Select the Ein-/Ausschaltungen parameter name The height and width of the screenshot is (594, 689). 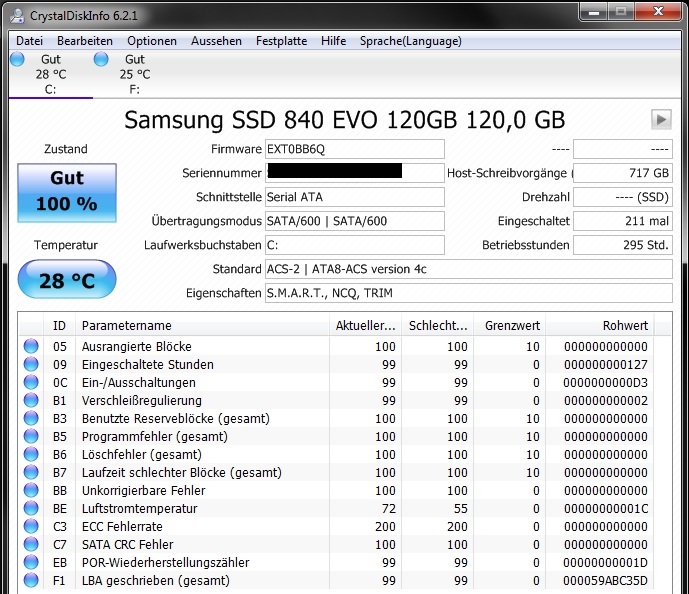(138, 383)
